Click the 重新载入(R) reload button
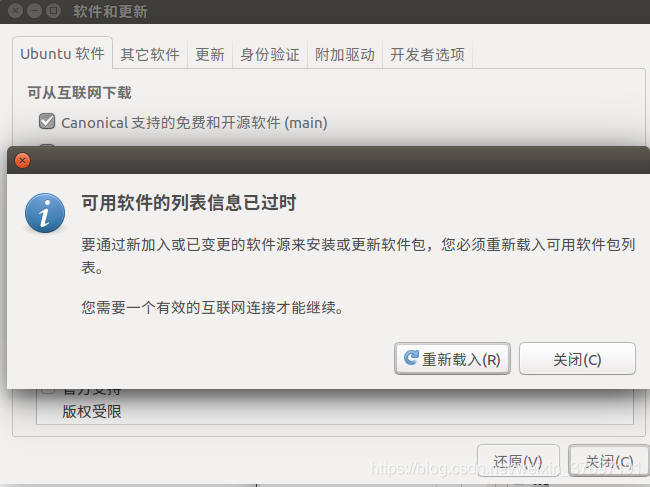Viewport: 650px width, 487px height. coord(452,359)
